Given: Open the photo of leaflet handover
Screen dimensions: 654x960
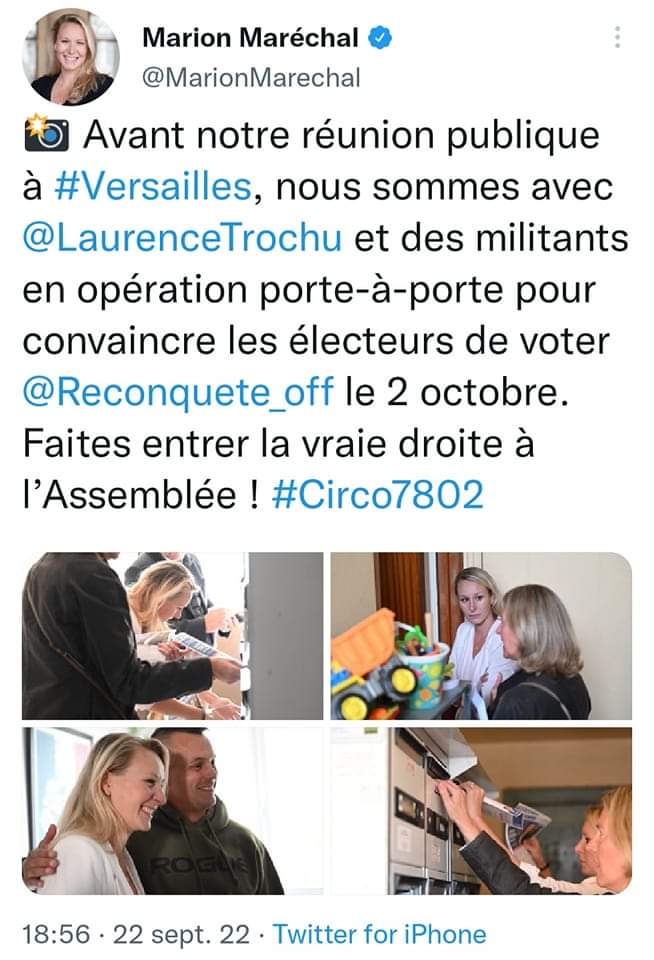Looking at the screenshot, I should 173,636.
